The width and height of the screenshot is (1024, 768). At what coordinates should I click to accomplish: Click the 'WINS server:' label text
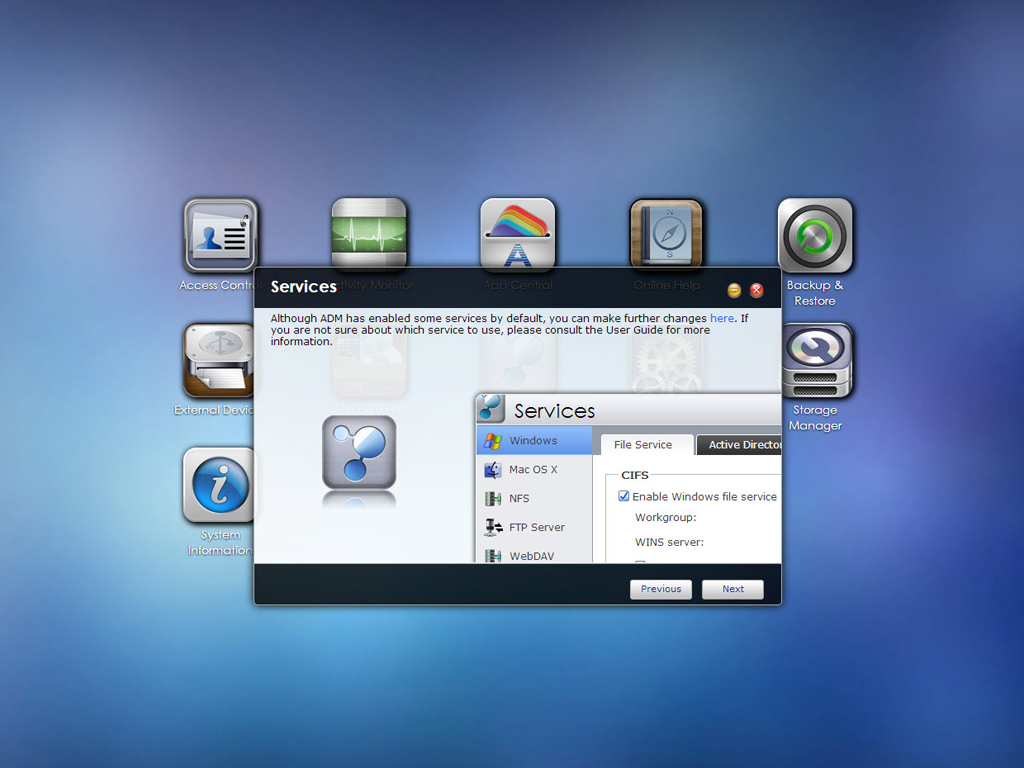pos(669,542)
